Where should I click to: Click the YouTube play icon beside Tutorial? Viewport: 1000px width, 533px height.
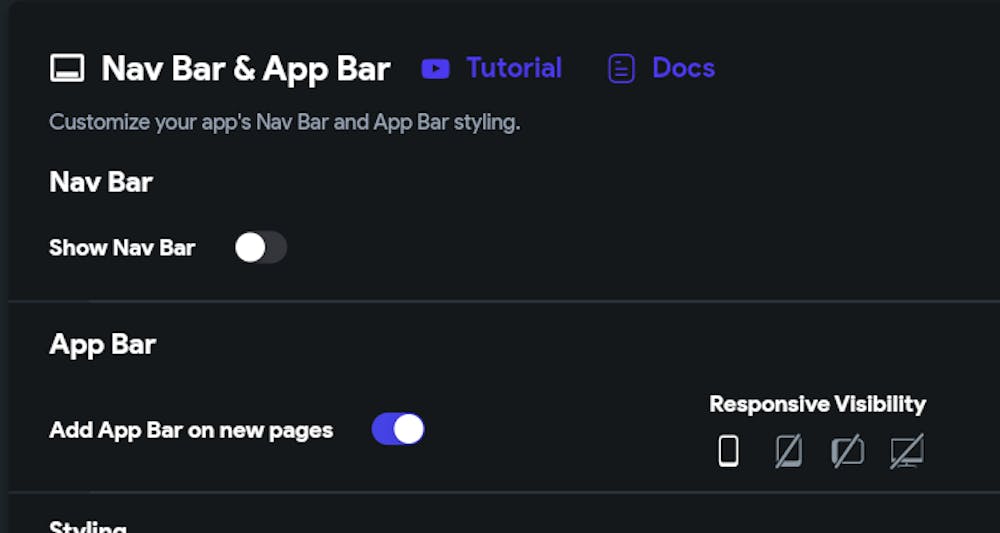click(435, 69)
